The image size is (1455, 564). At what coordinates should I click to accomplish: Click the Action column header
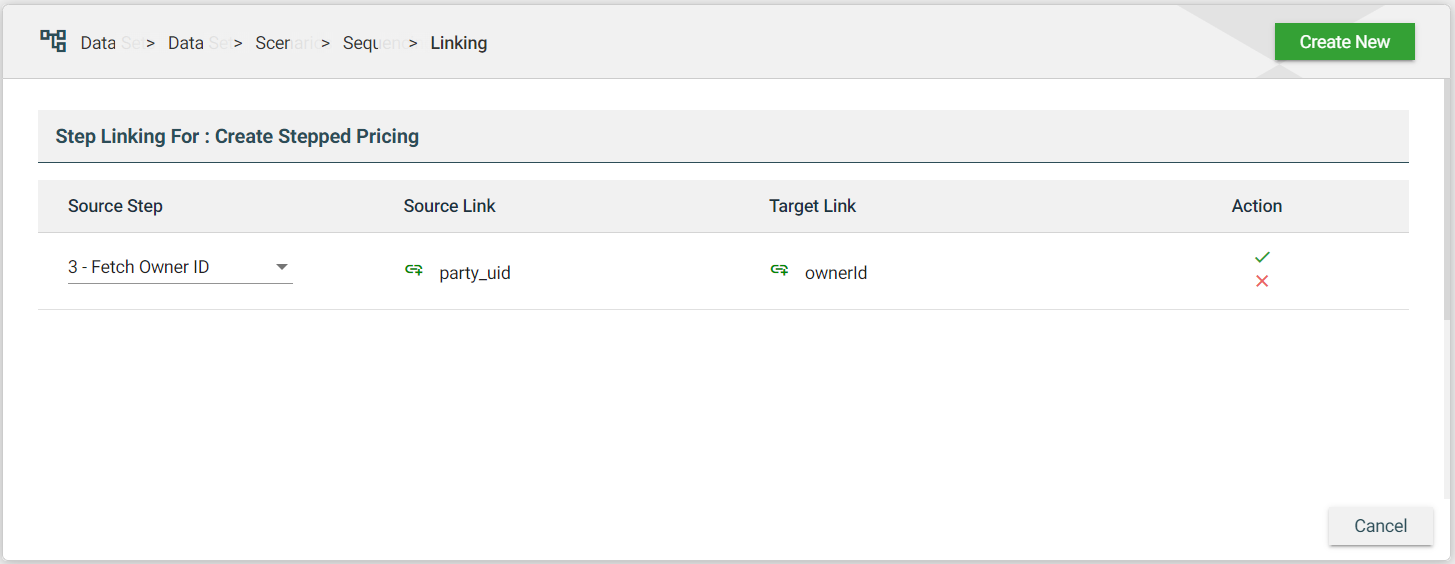coord(1257,206)
